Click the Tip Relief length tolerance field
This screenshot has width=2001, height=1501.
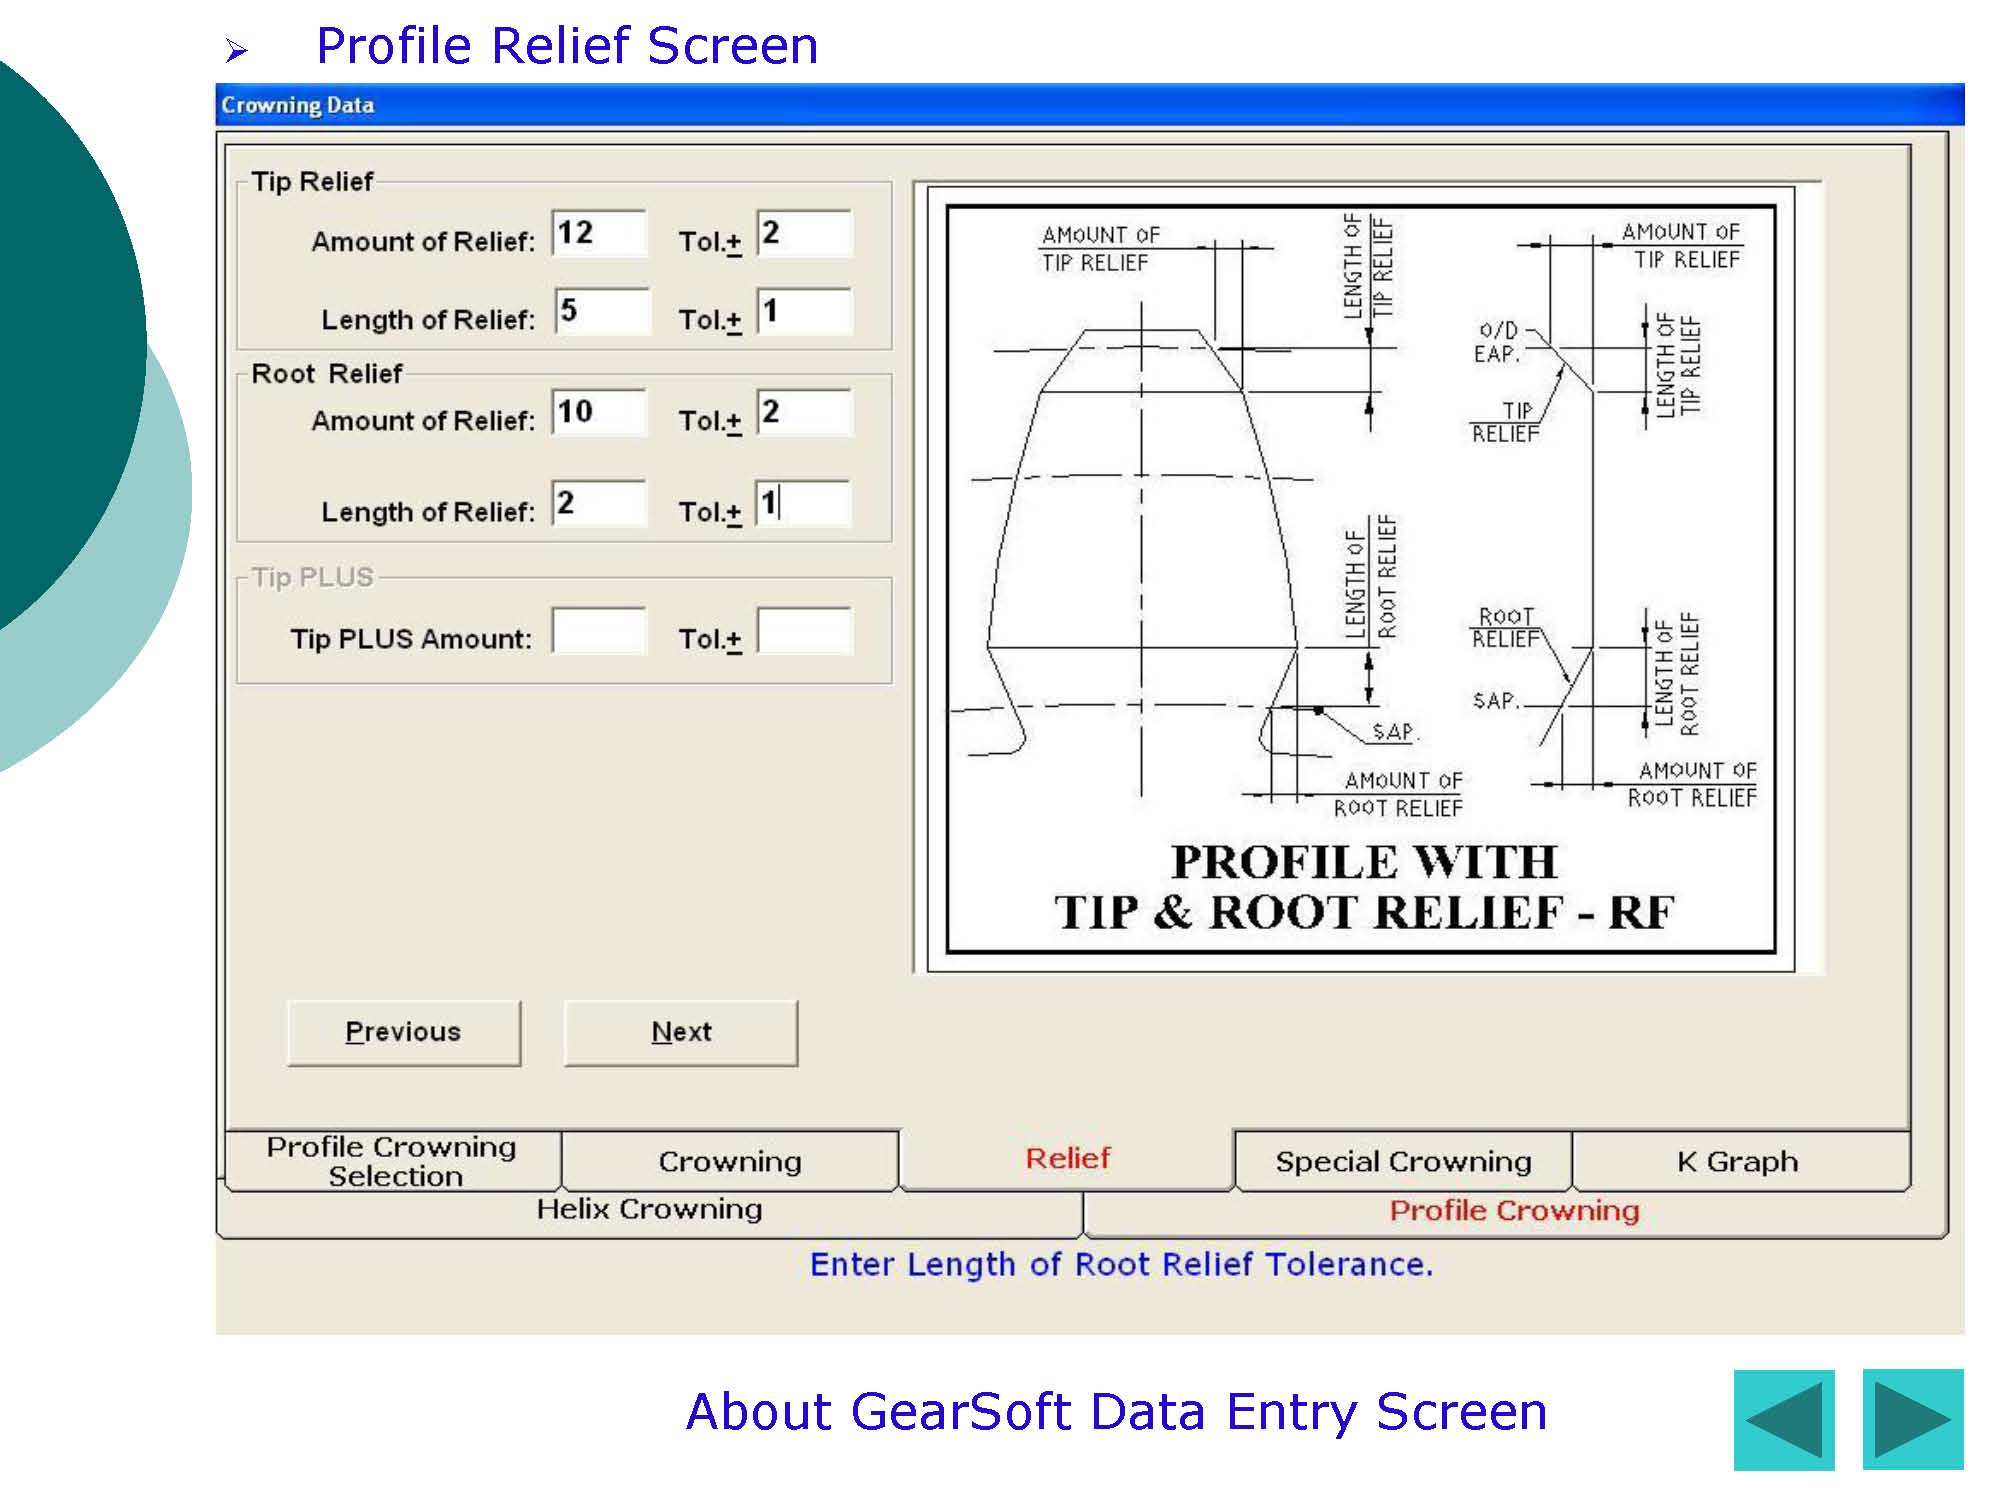pyautogui.click(x=804, y=311)
